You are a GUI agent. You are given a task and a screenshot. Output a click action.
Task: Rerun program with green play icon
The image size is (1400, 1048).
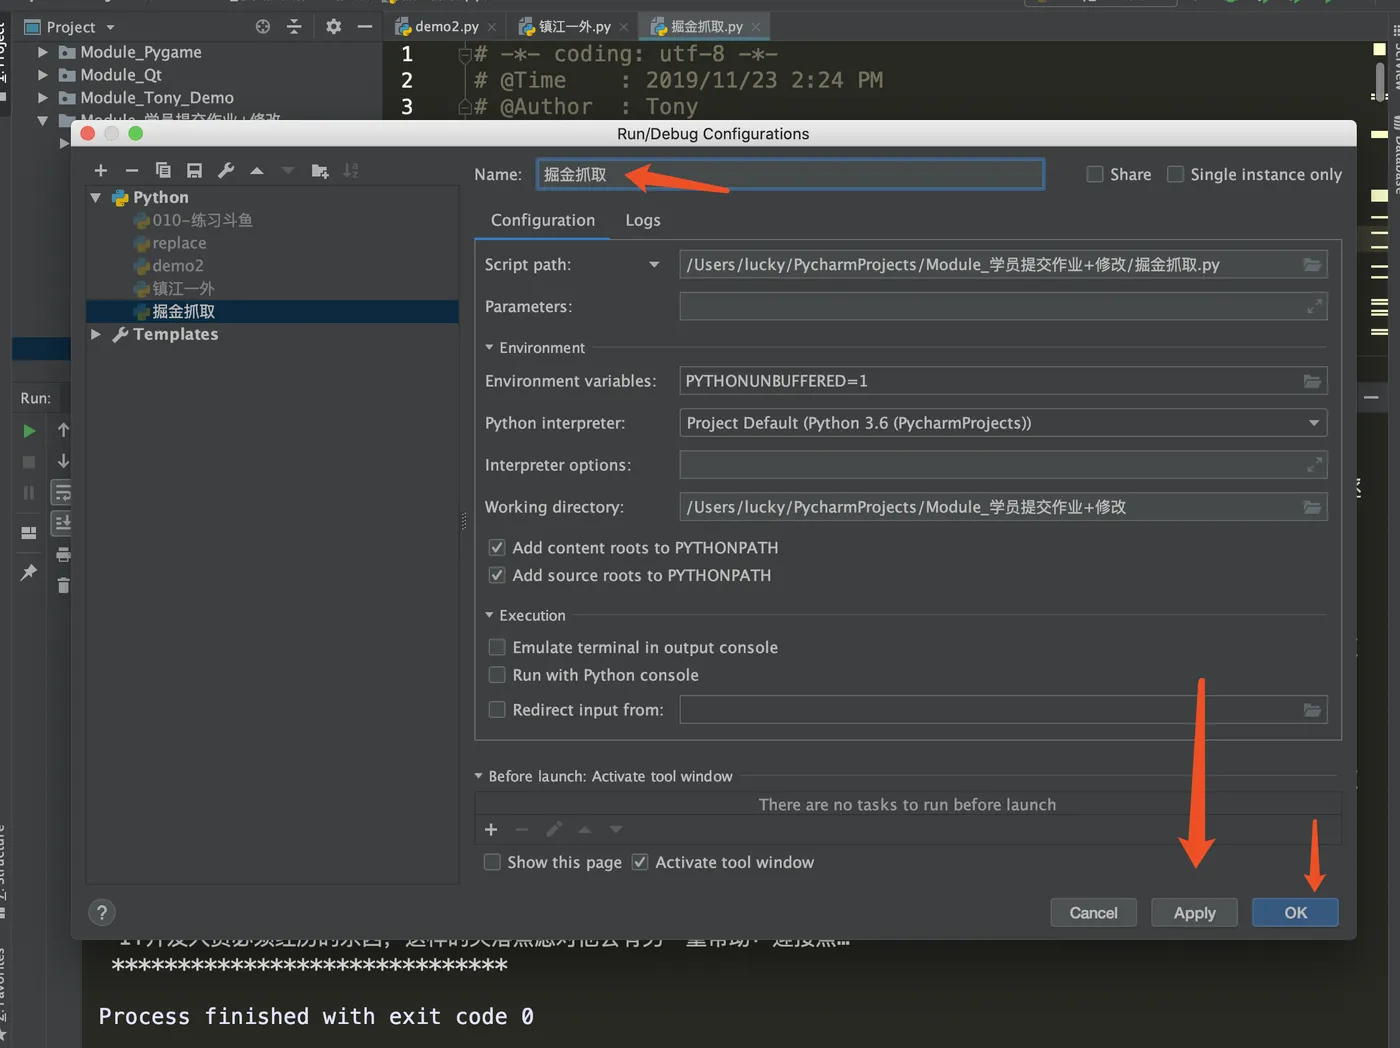click(29, 431)
